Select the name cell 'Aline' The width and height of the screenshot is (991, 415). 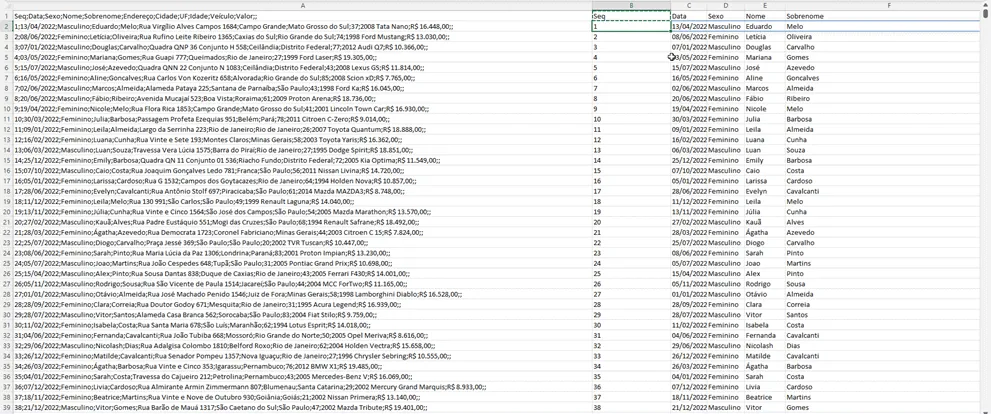coord(764,78)
